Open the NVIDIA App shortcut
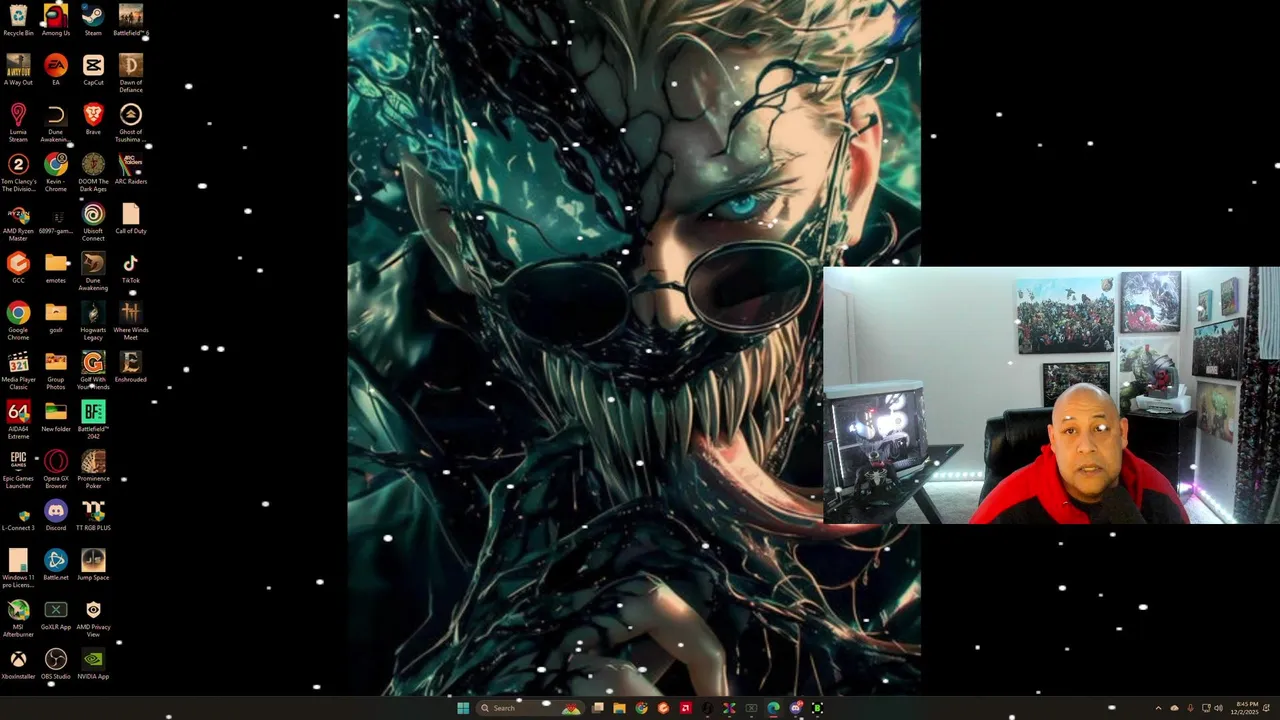The width and height of the screenshot is (1280, 720). pos(93,665)
